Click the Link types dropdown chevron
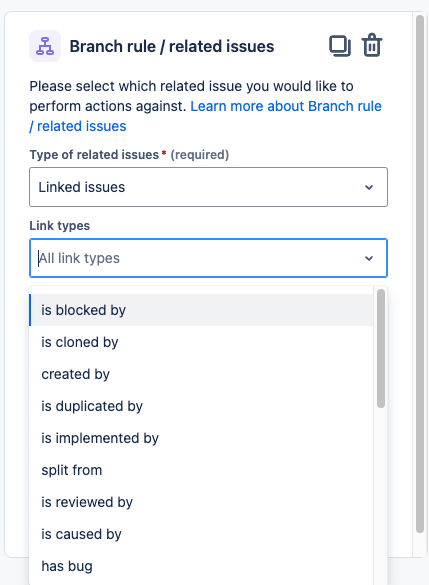This screenshot has width=429, height=585. (x=369, y=258)
